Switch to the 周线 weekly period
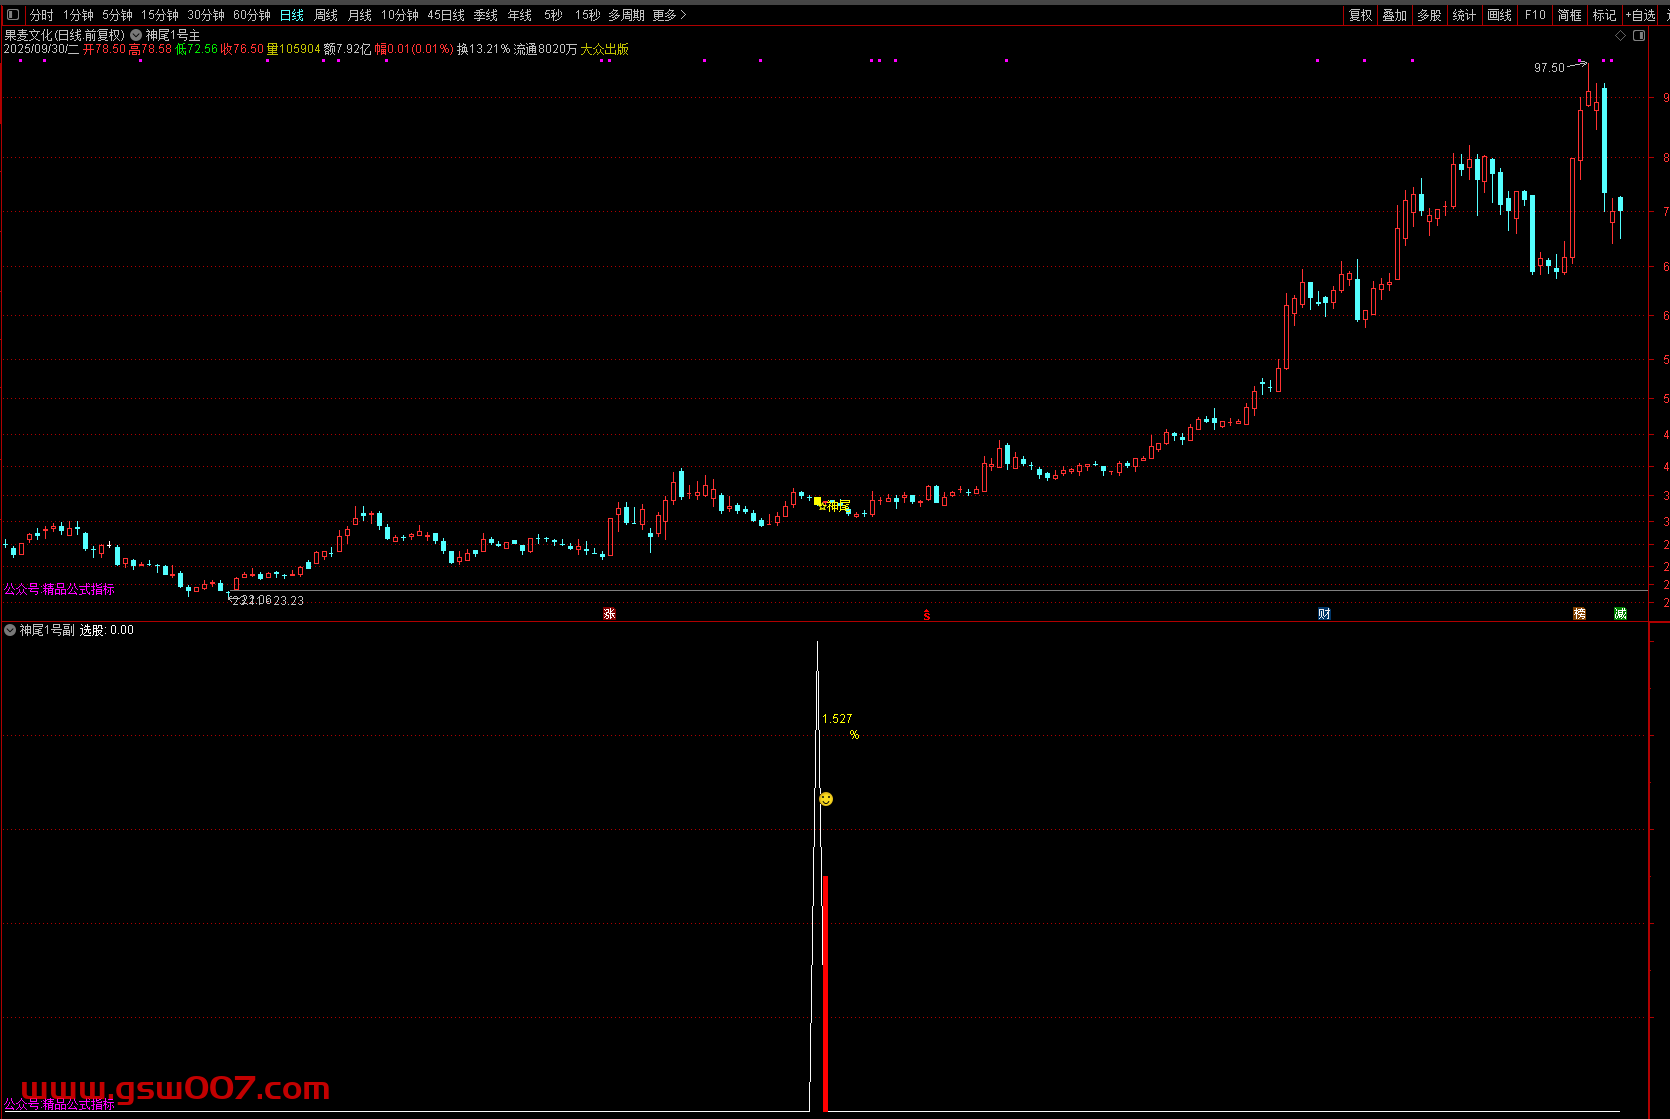 [x=326, y=15]
